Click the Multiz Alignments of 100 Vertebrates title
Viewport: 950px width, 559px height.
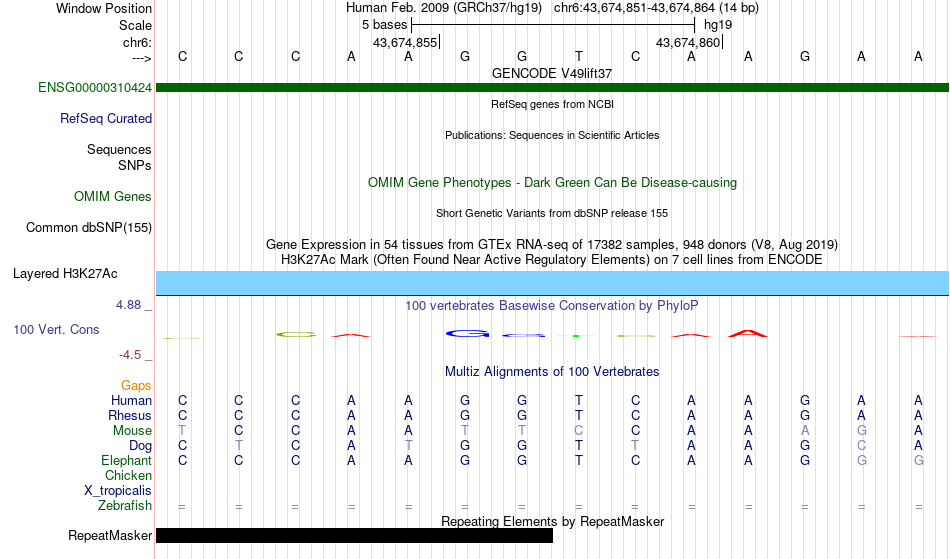552,372
